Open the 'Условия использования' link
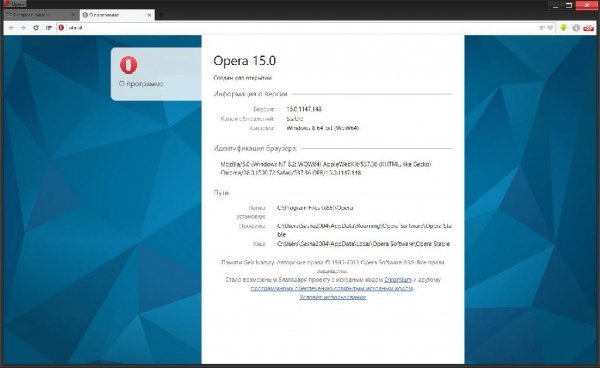600x368 pixels. pos(333,297)
